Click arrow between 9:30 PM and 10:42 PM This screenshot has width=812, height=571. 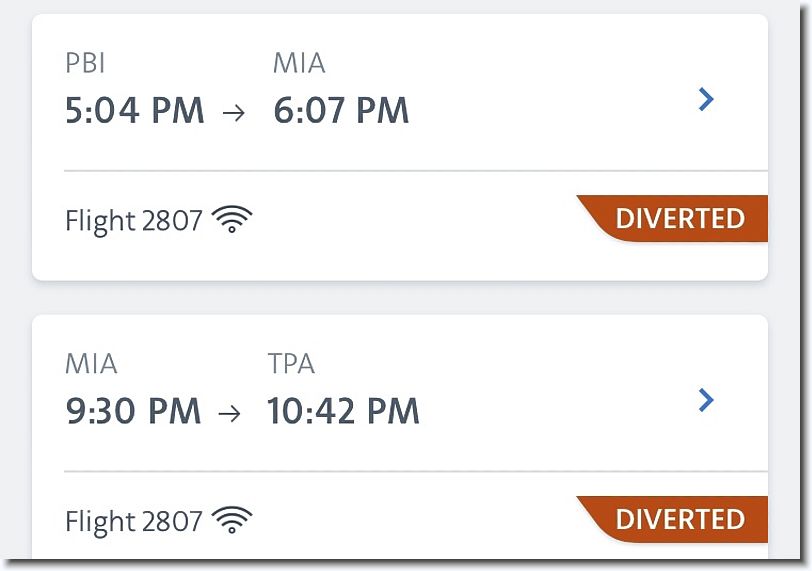pyautogui.click(x=229, y=413)
